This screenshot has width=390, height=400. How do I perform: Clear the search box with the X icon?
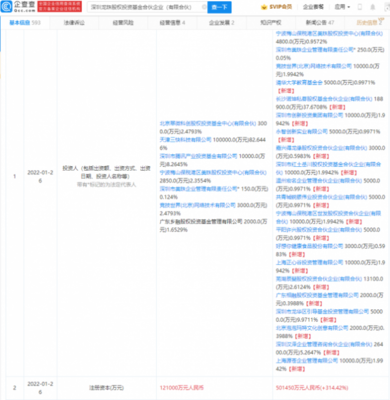204,7
